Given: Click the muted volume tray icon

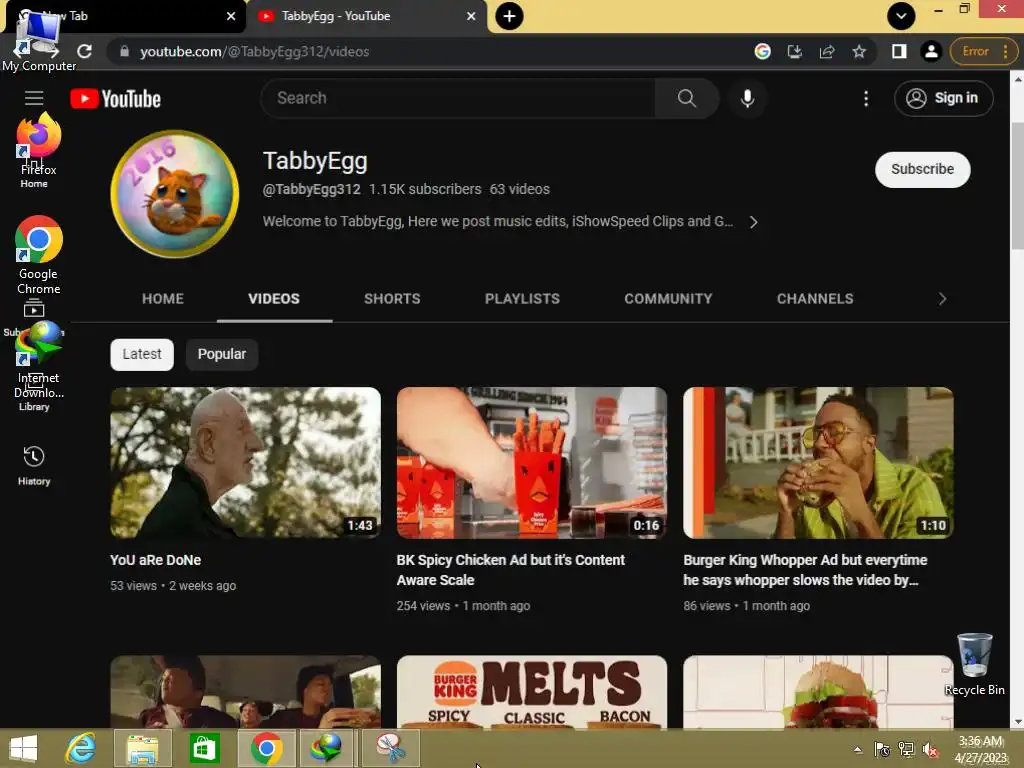Looking at the screenshot, I should tap(930, 750).
